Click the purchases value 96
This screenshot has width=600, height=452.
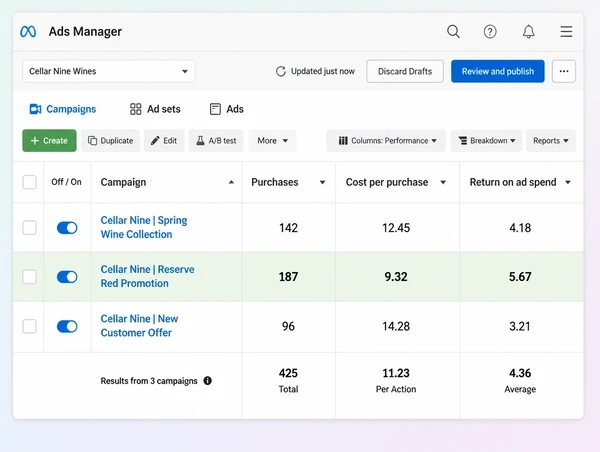pos(289,326)
